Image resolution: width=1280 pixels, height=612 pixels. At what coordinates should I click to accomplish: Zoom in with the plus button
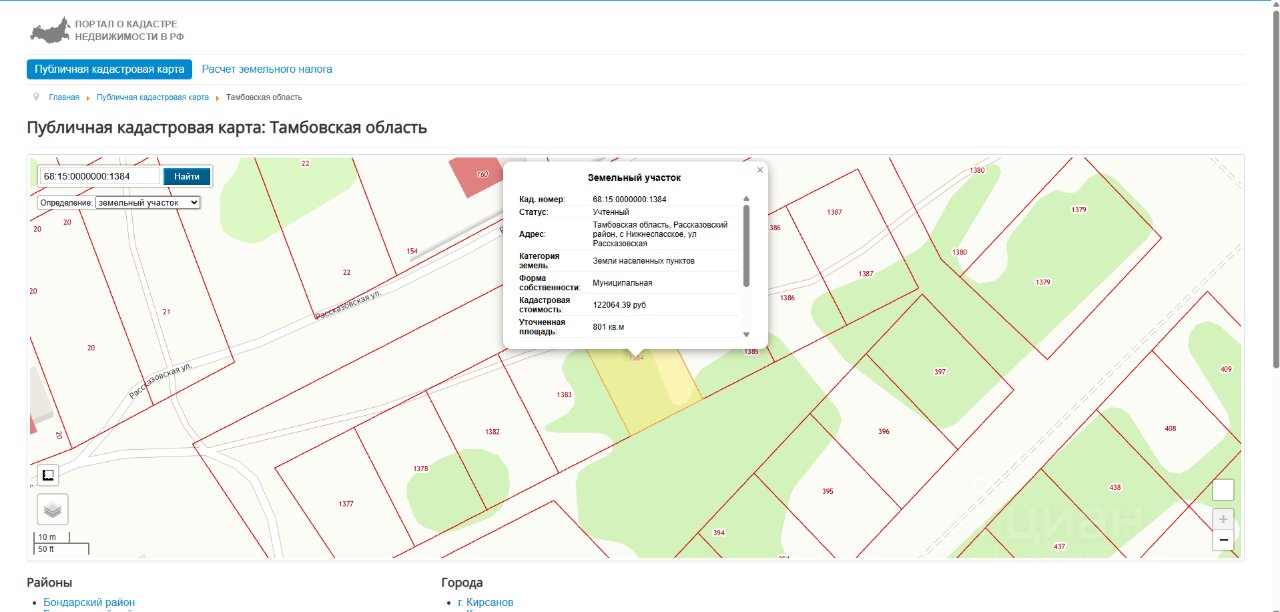(x=1223, y=519)
